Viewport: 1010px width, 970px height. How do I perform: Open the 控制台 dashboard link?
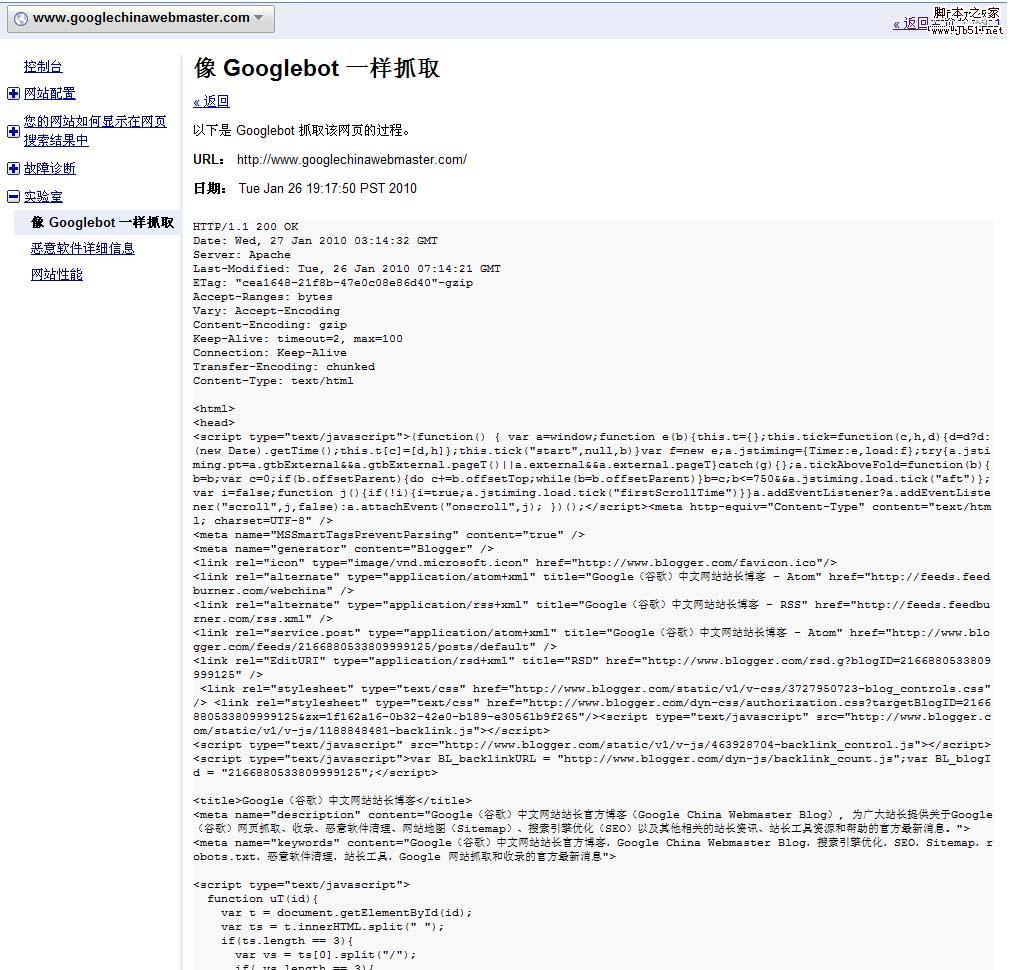(x=43, y=67)
